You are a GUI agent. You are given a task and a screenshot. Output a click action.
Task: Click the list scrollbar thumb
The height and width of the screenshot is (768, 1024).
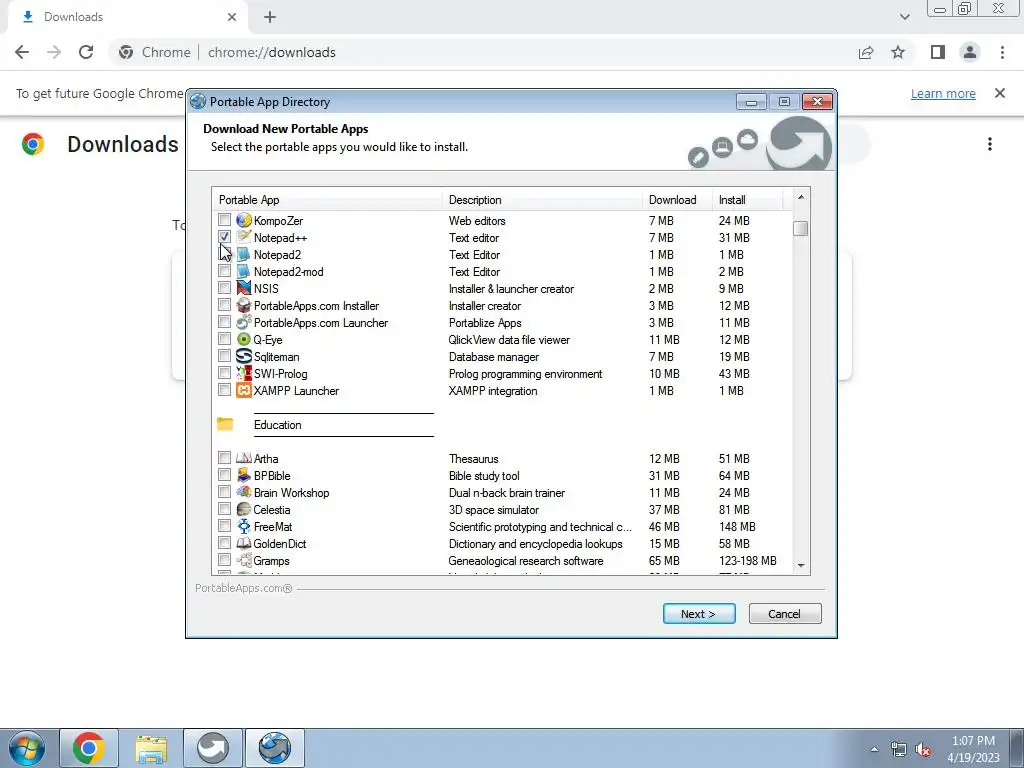point(801,229)
